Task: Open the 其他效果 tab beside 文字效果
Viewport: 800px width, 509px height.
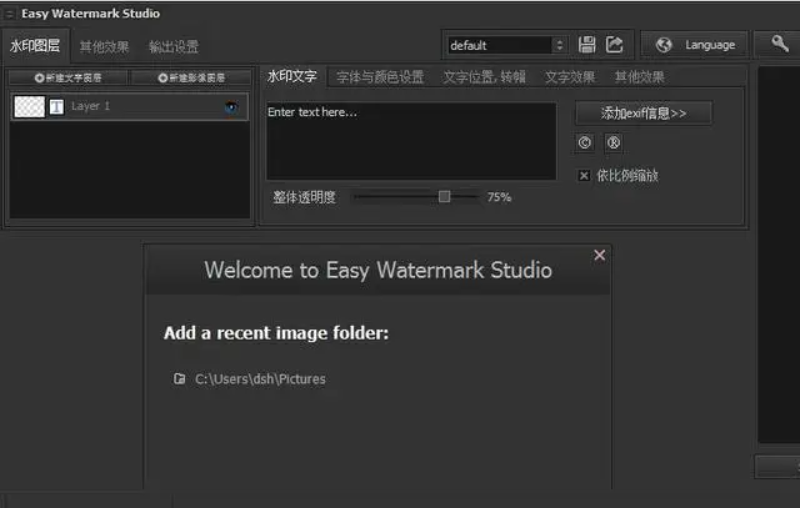Action: (639, 77)
